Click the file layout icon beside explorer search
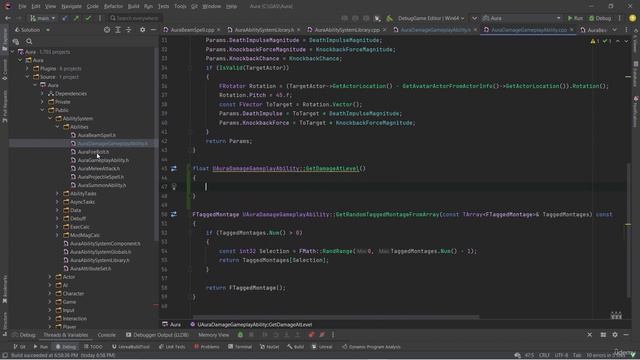 coord(16,41)
